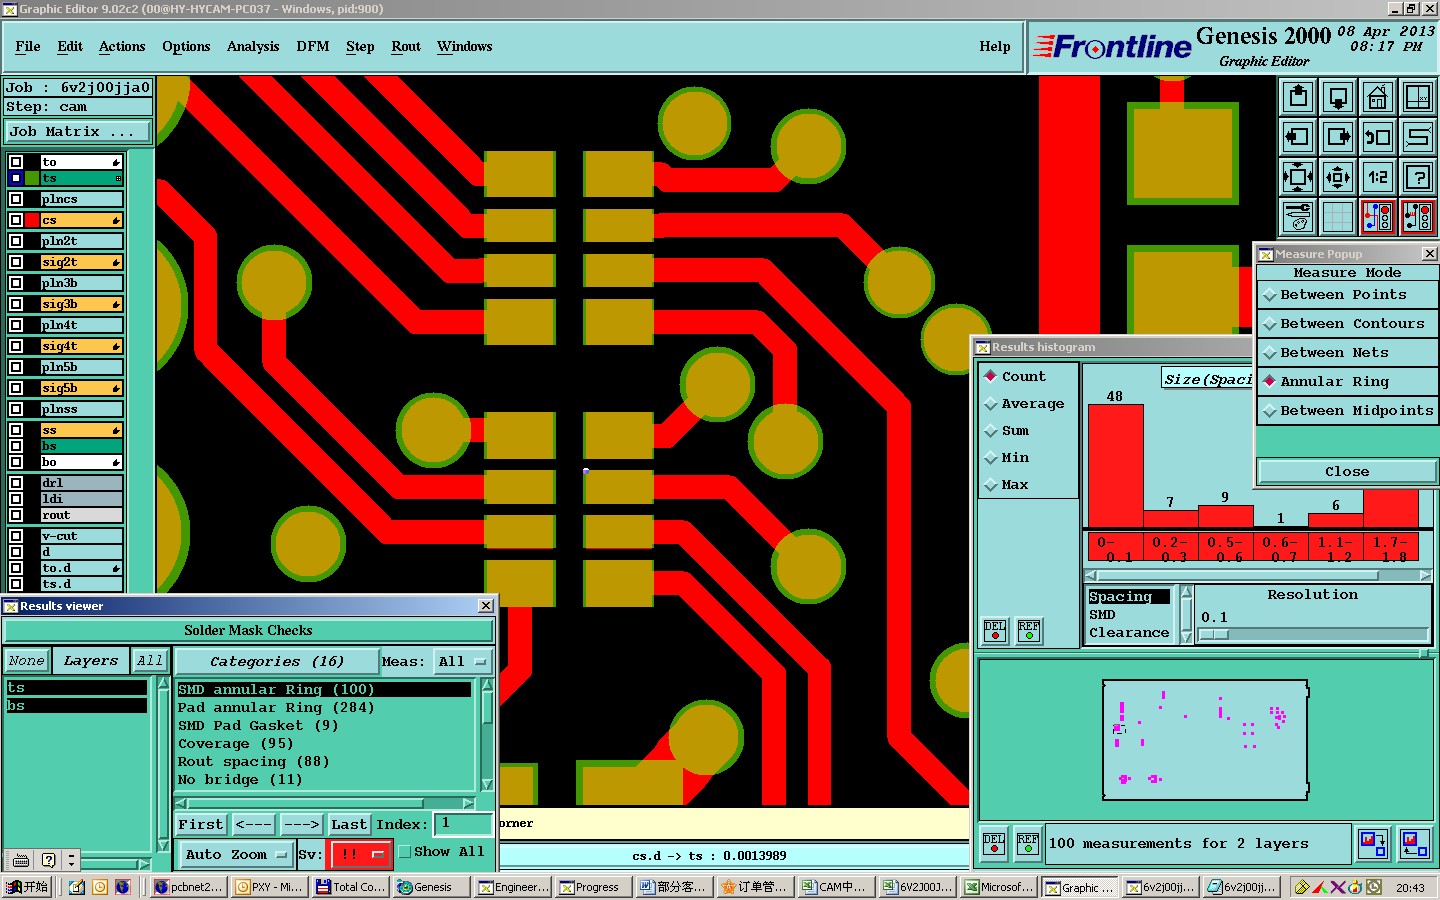Open the Rout menu
Screen dimensions: 1440x900
point(406,46)
